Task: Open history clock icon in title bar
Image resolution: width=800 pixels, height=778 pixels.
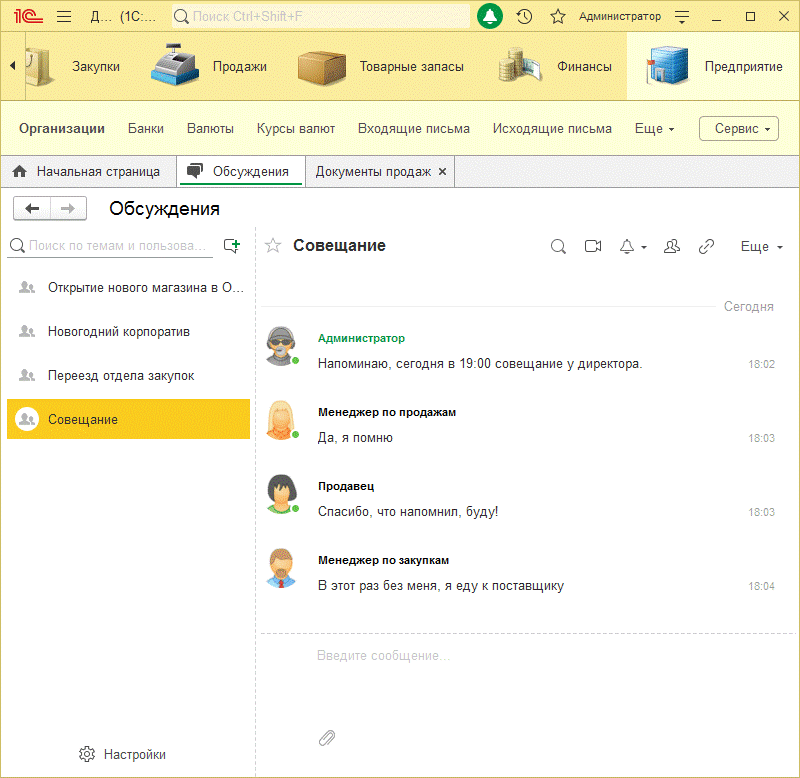Action: point(524,16)
